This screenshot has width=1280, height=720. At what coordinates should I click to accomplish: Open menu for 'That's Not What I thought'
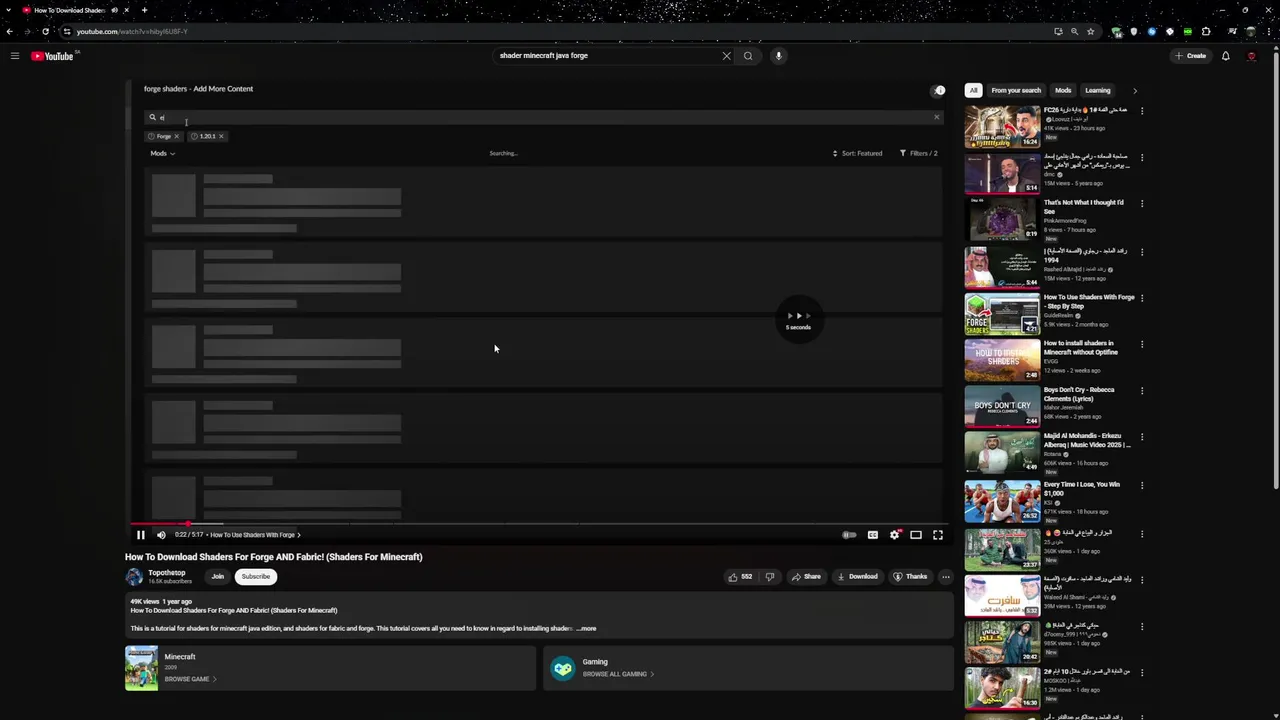1142,203
